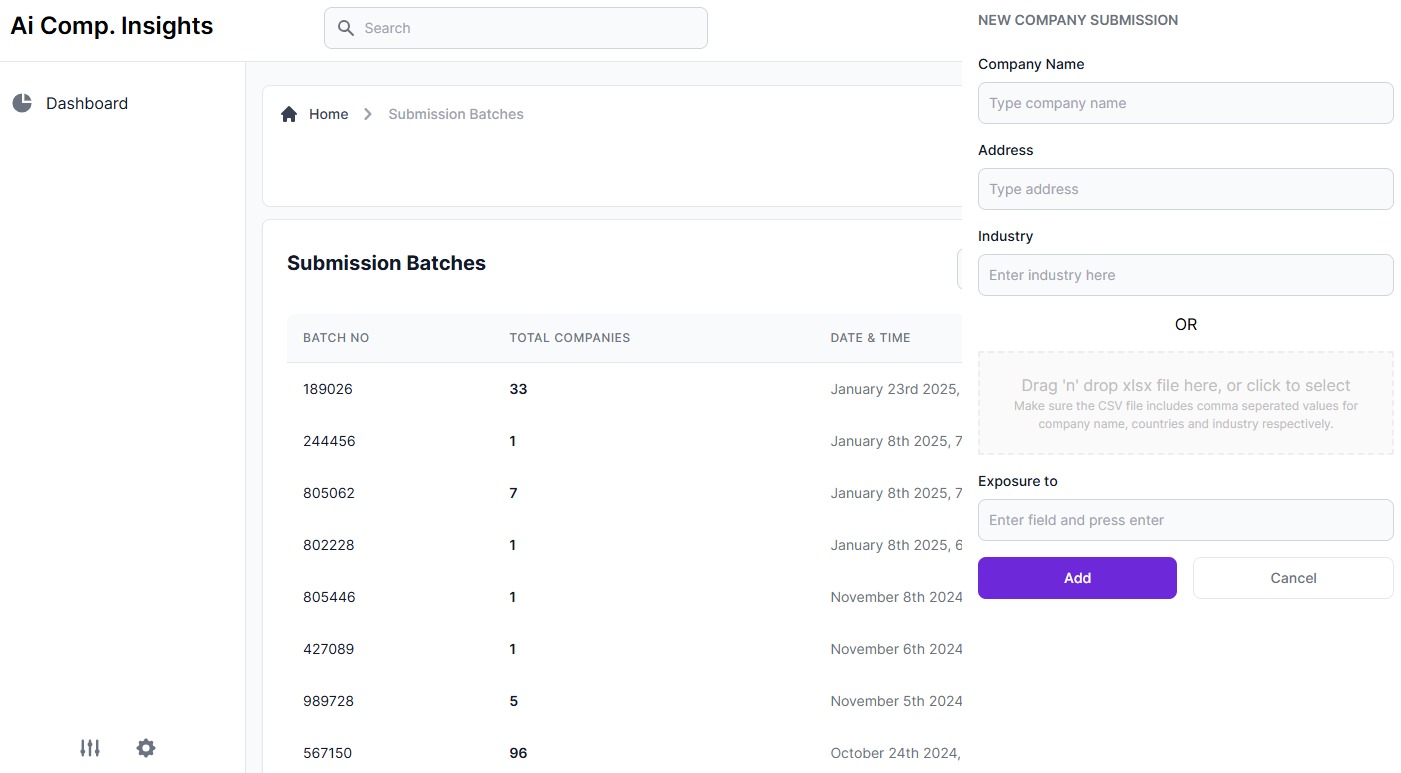Open the settings gear icon
1401x773 pixels.
coord(146,748)
